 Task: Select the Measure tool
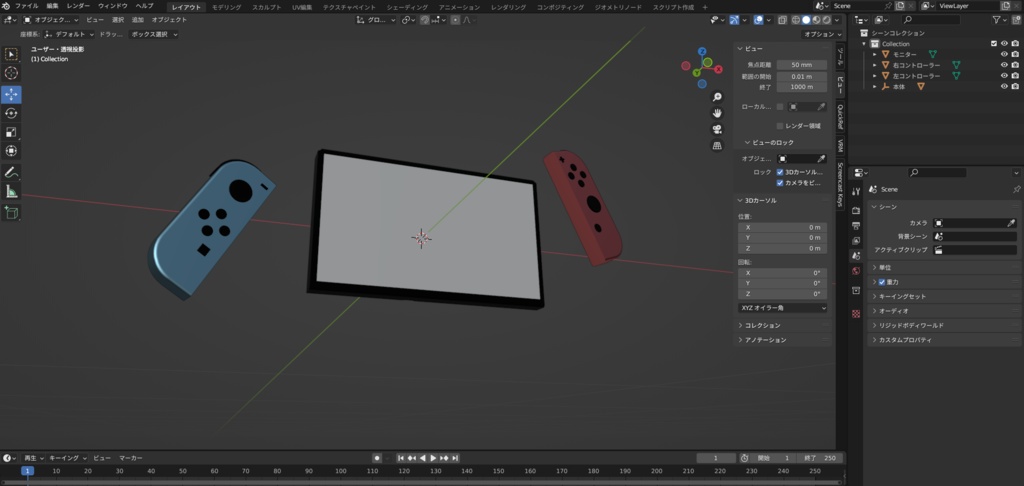point(11,191)
